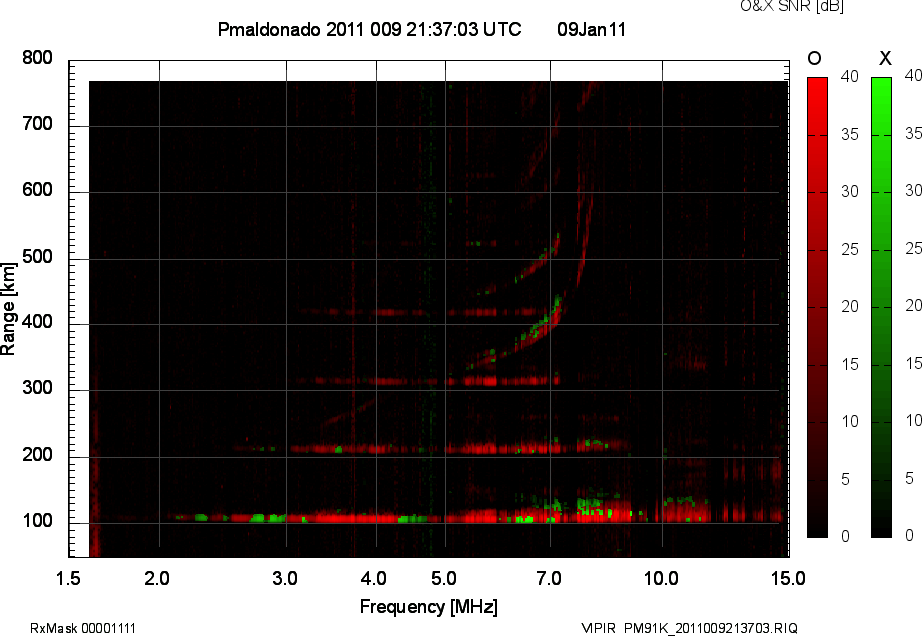Click the 0 dB label beside the O scale
This screenshot has height=636, width=922.
pos(845,537)
